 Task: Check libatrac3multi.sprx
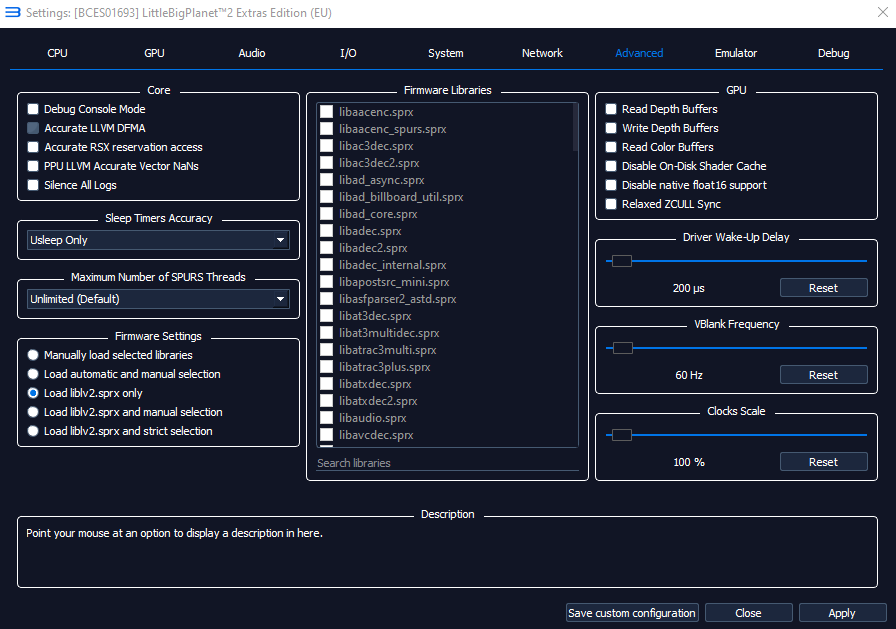point(326,350)
